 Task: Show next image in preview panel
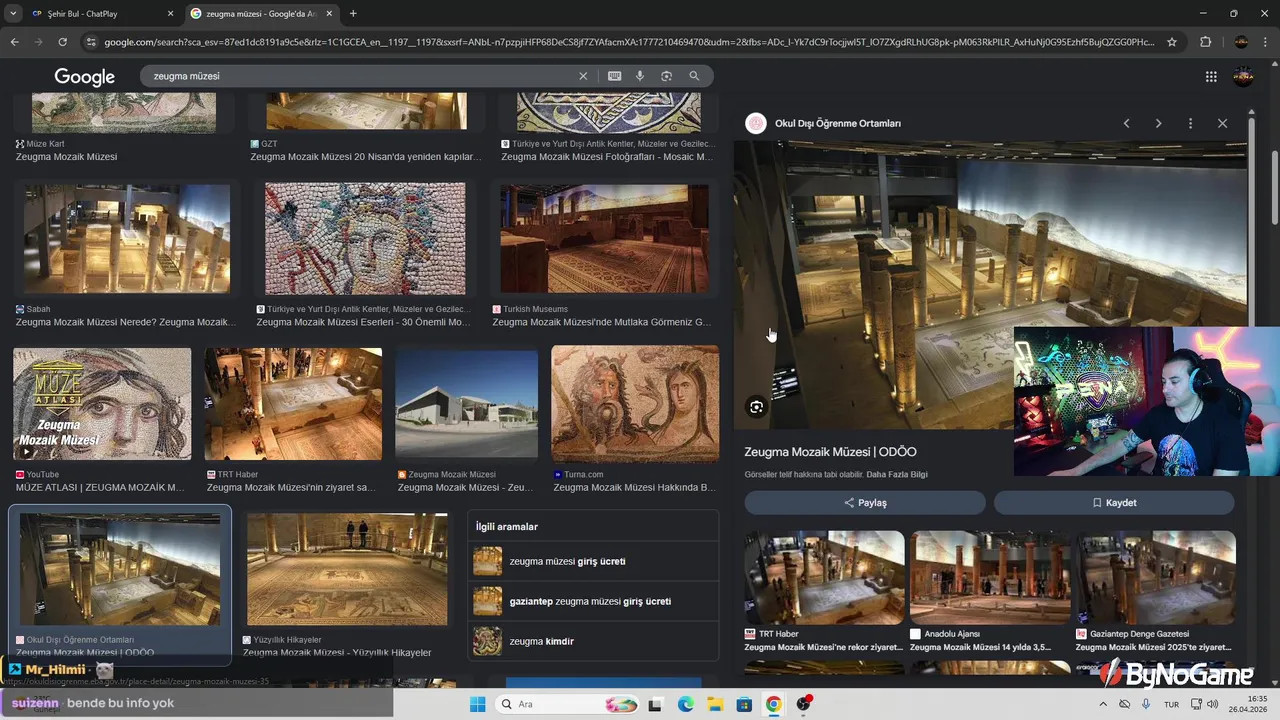[1158, 123]
